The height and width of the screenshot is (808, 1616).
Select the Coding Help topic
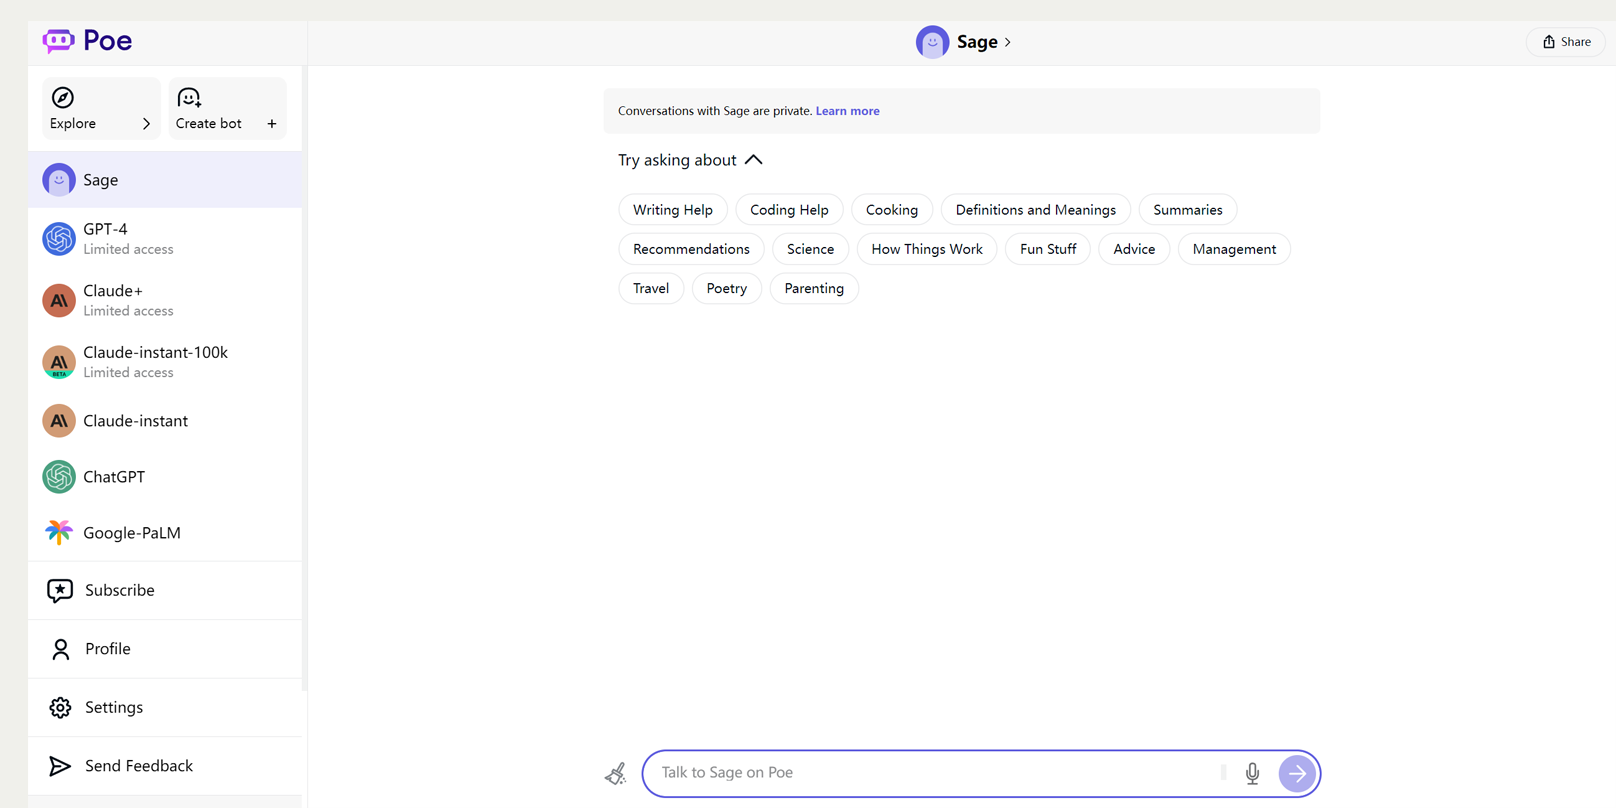(x=789, y=210)
